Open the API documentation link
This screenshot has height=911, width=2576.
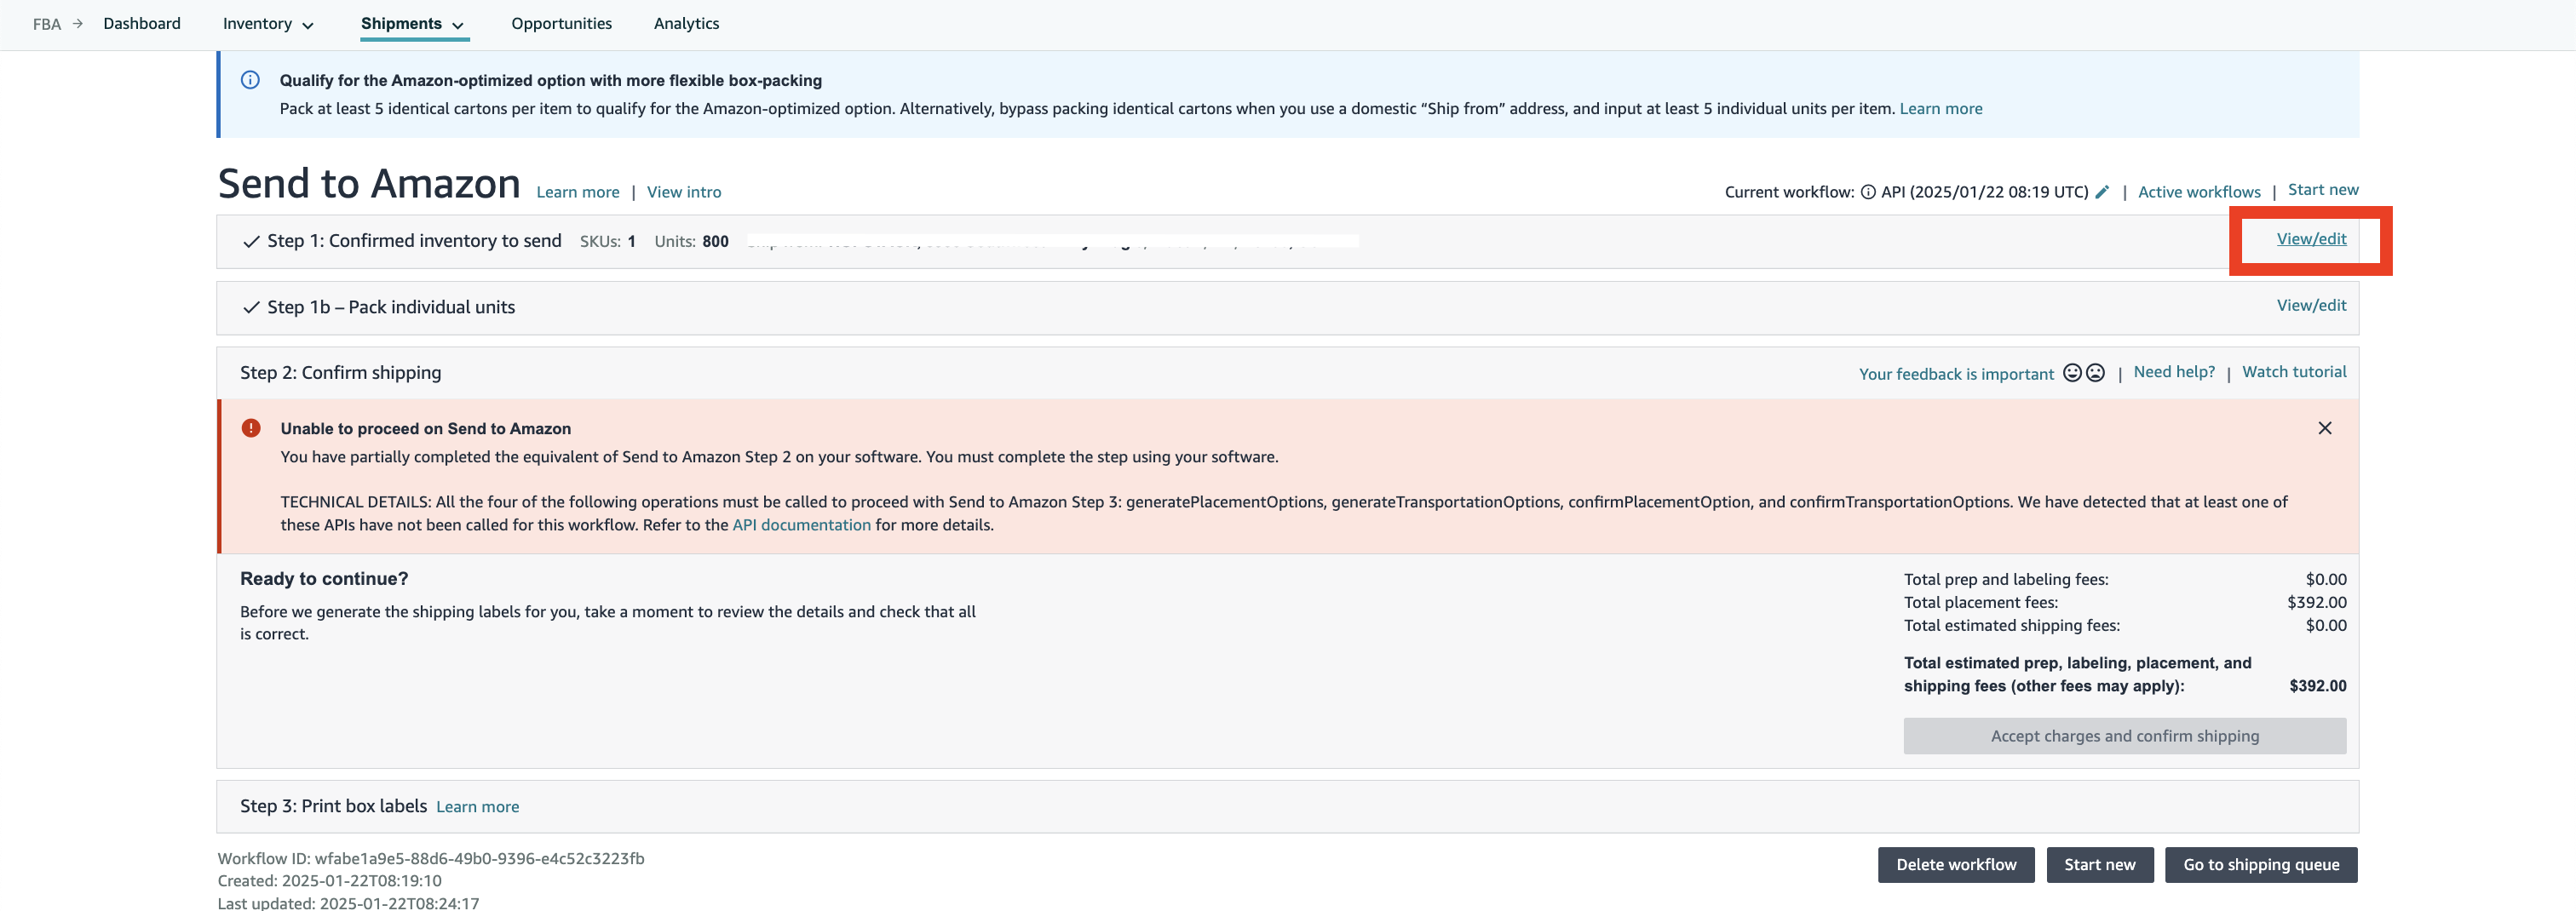(801, 525)
